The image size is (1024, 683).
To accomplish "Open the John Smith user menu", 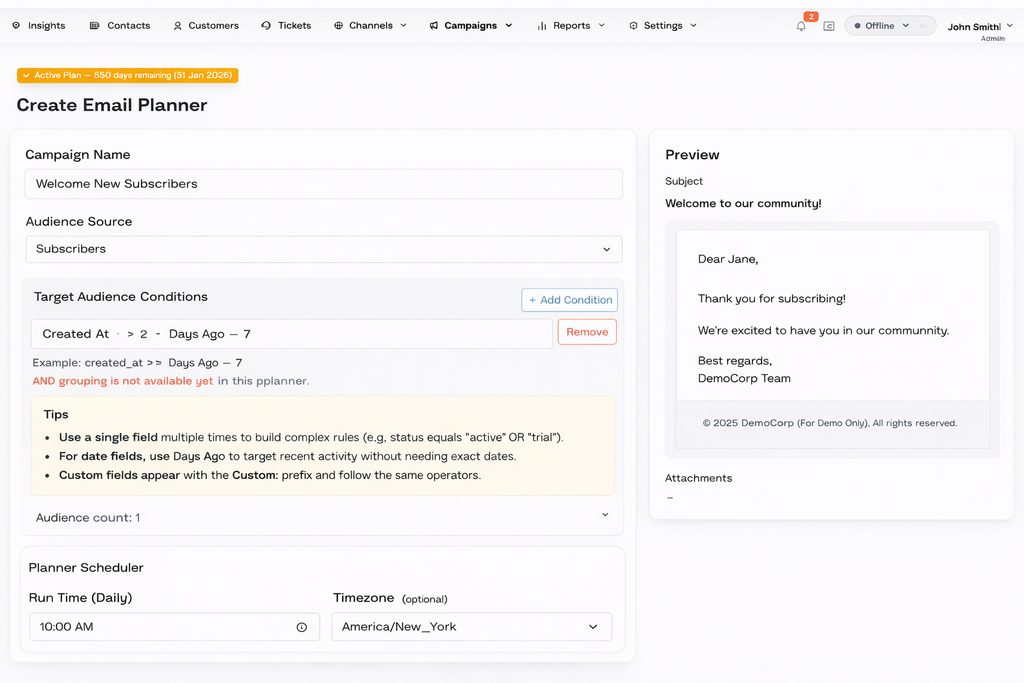I will [x=980, y=27].
